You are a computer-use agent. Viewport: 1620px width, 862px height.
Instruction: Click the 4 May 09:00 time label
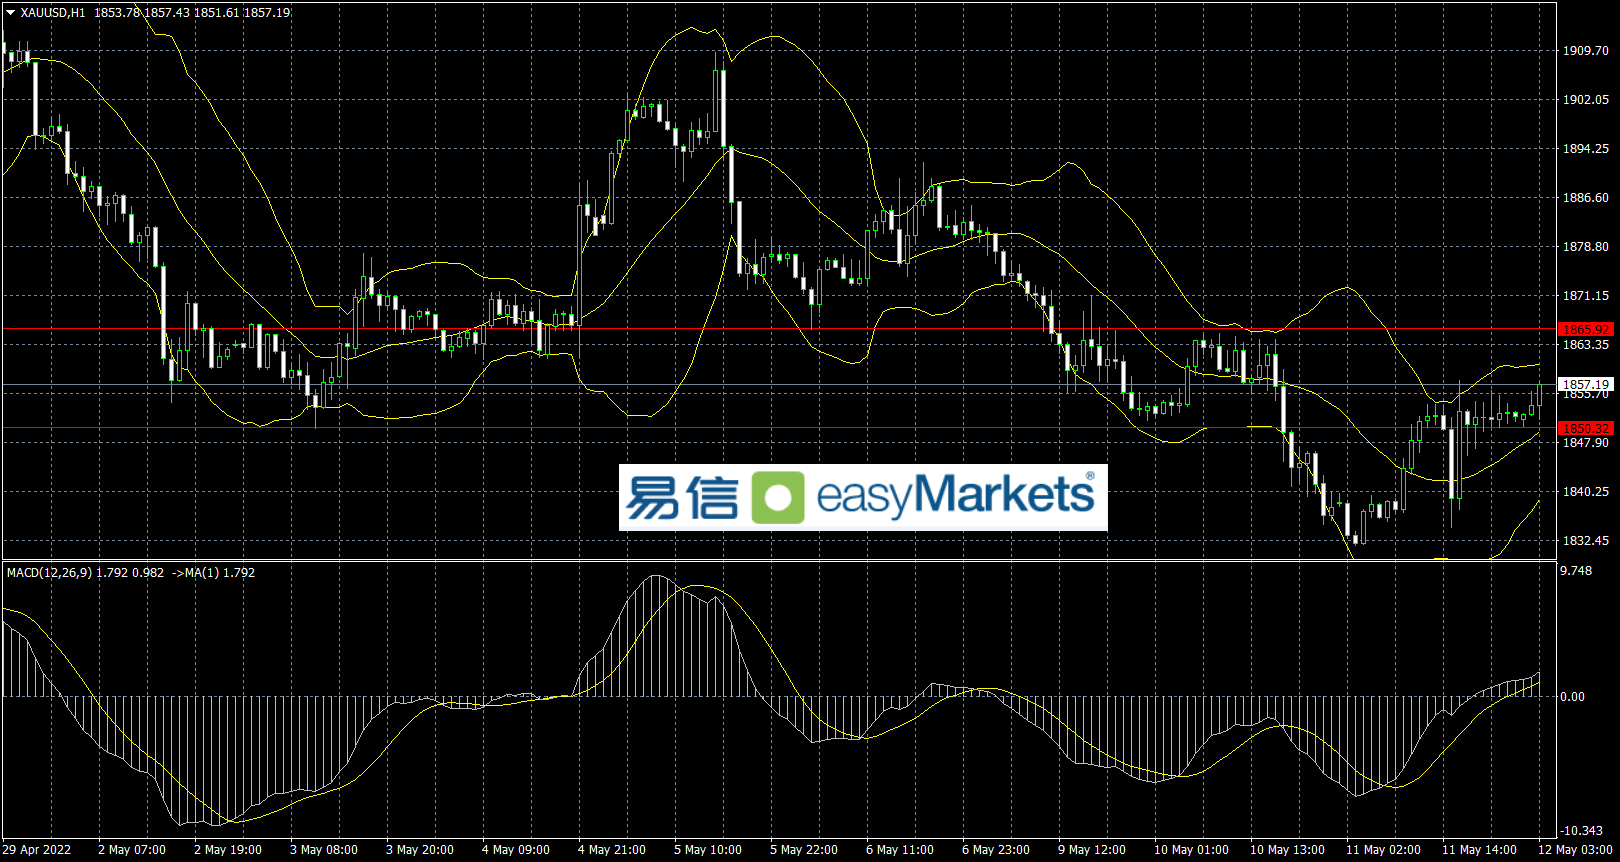(516, 850)
